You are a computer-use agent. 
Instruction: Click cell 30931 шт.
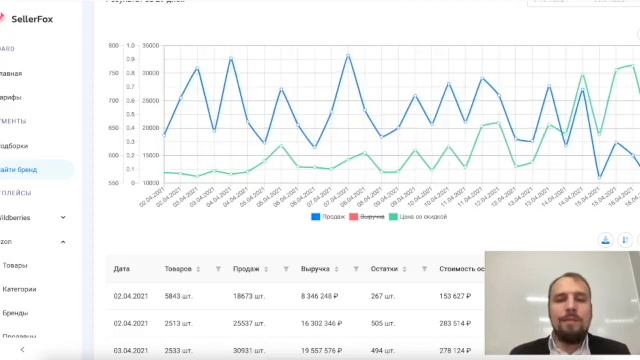249,350
